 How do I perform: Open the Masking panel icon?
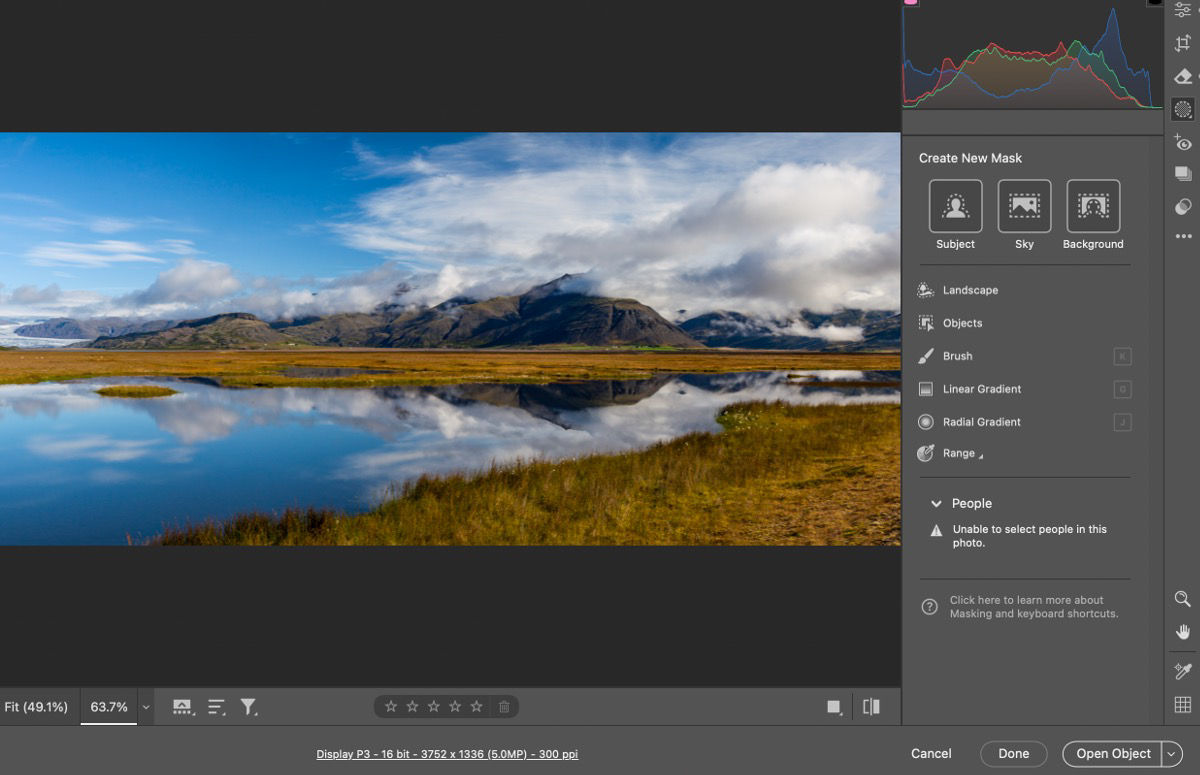1182,109
